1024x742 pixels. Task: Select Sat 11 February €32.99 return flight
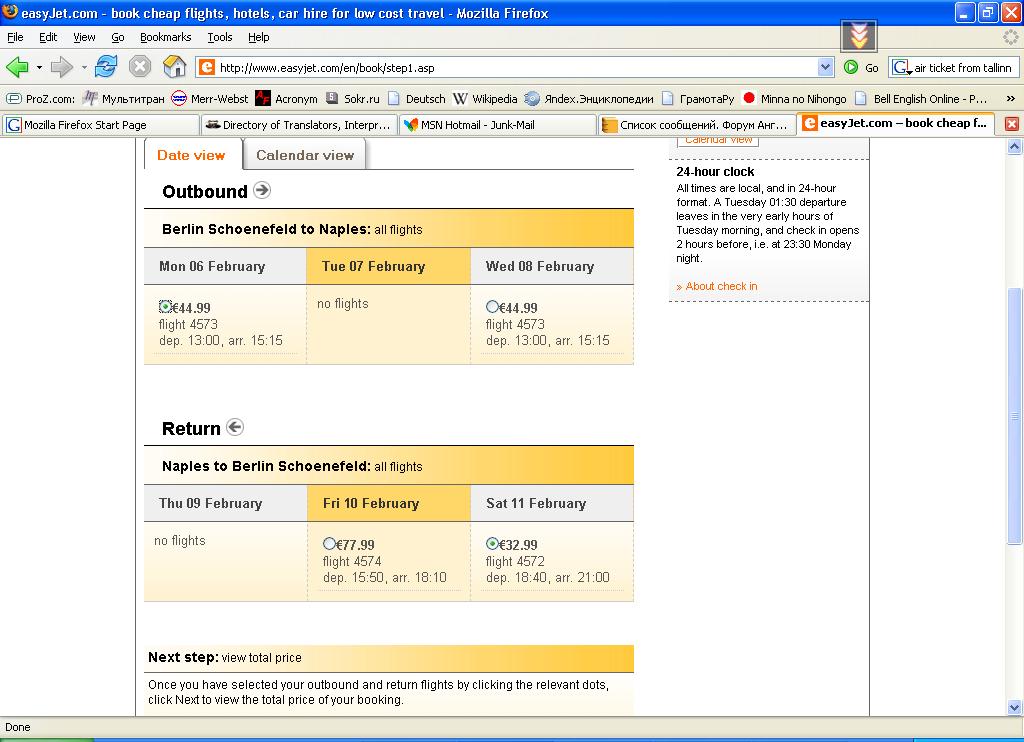492,543
